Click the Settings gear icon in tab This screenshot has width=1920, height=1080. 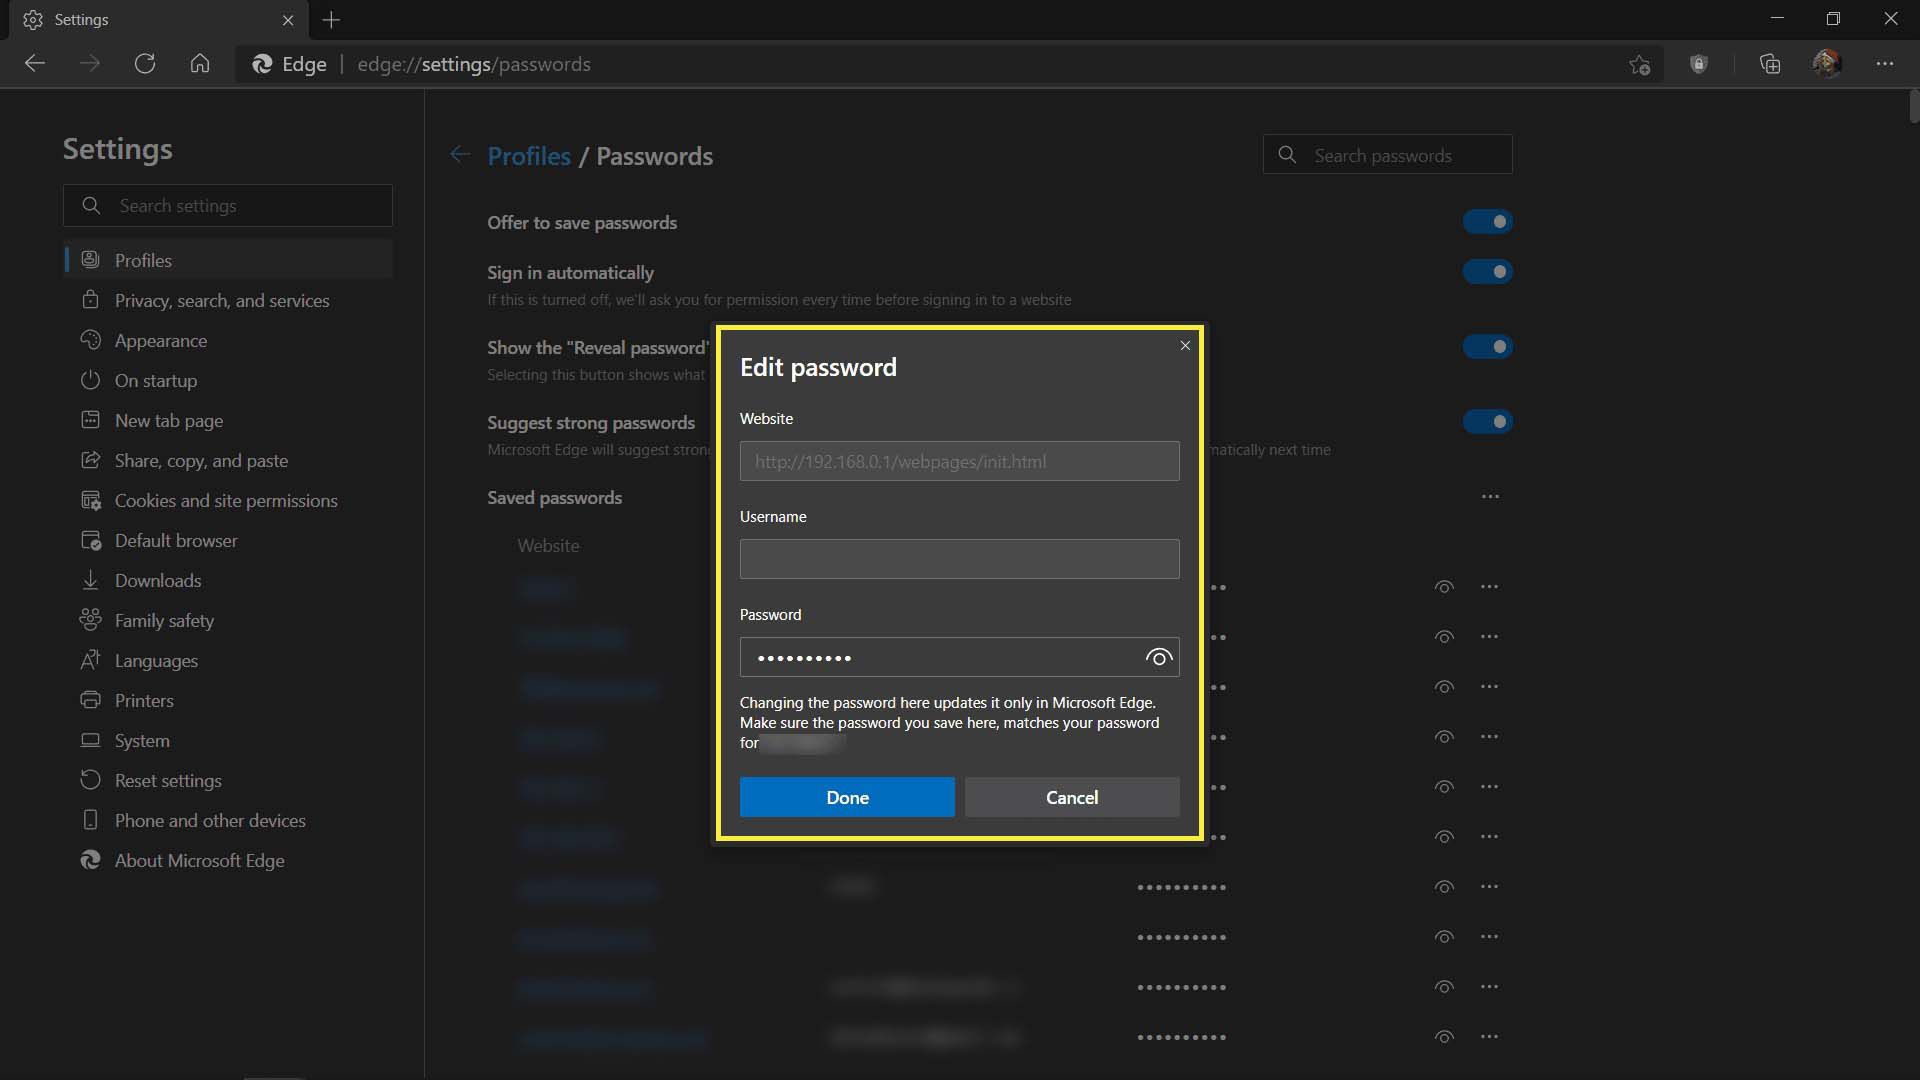point(32,18)
